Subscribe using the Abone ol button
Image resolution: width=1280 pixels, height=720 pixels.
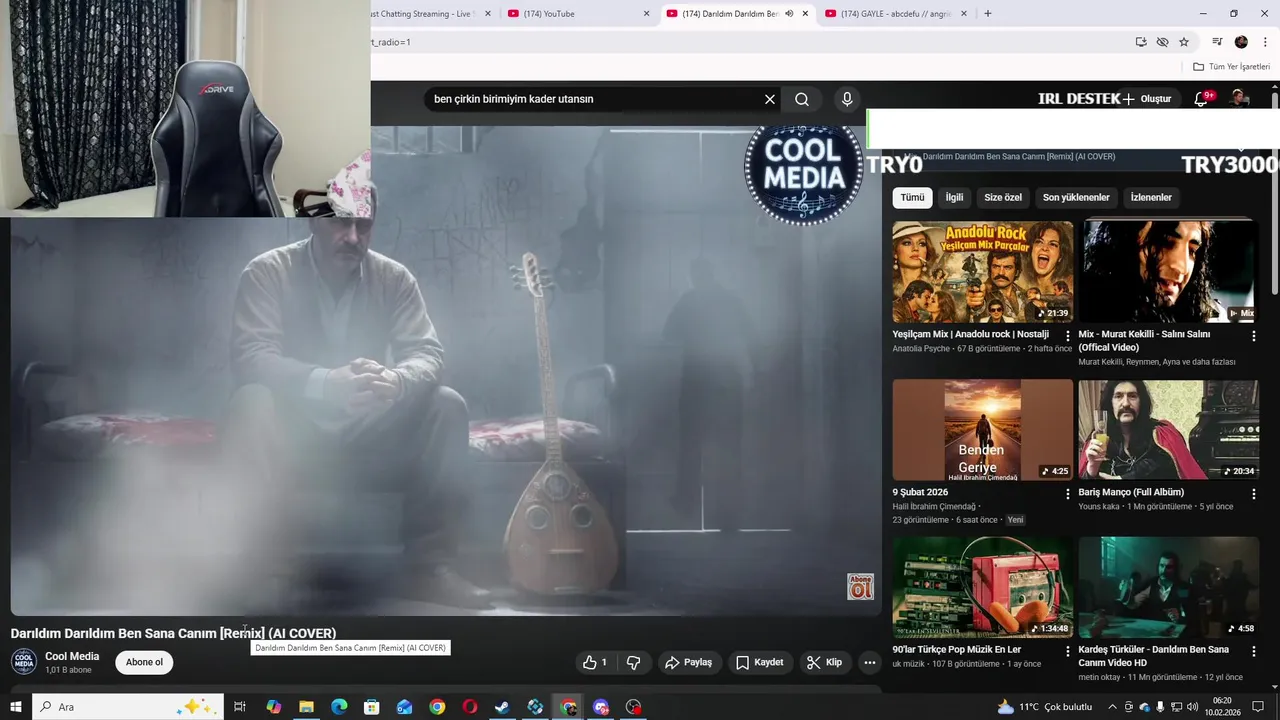(144, 662)
